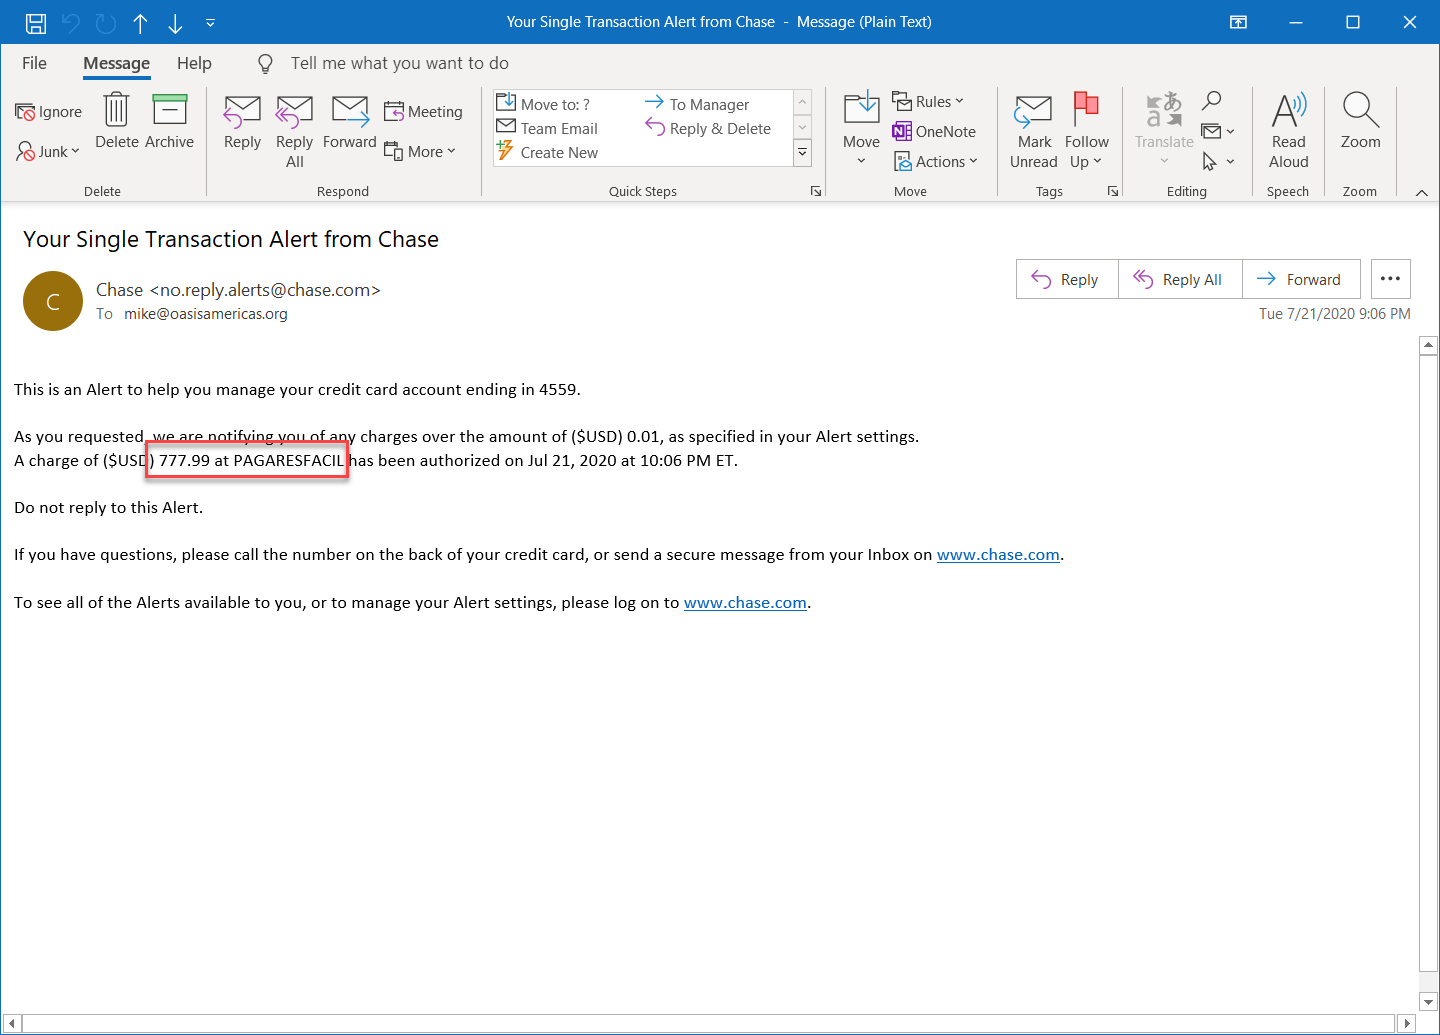Open the Manage Quick Steps dialog launcher
This screenshot has width=1440, height=1035.
coord(816,191)
